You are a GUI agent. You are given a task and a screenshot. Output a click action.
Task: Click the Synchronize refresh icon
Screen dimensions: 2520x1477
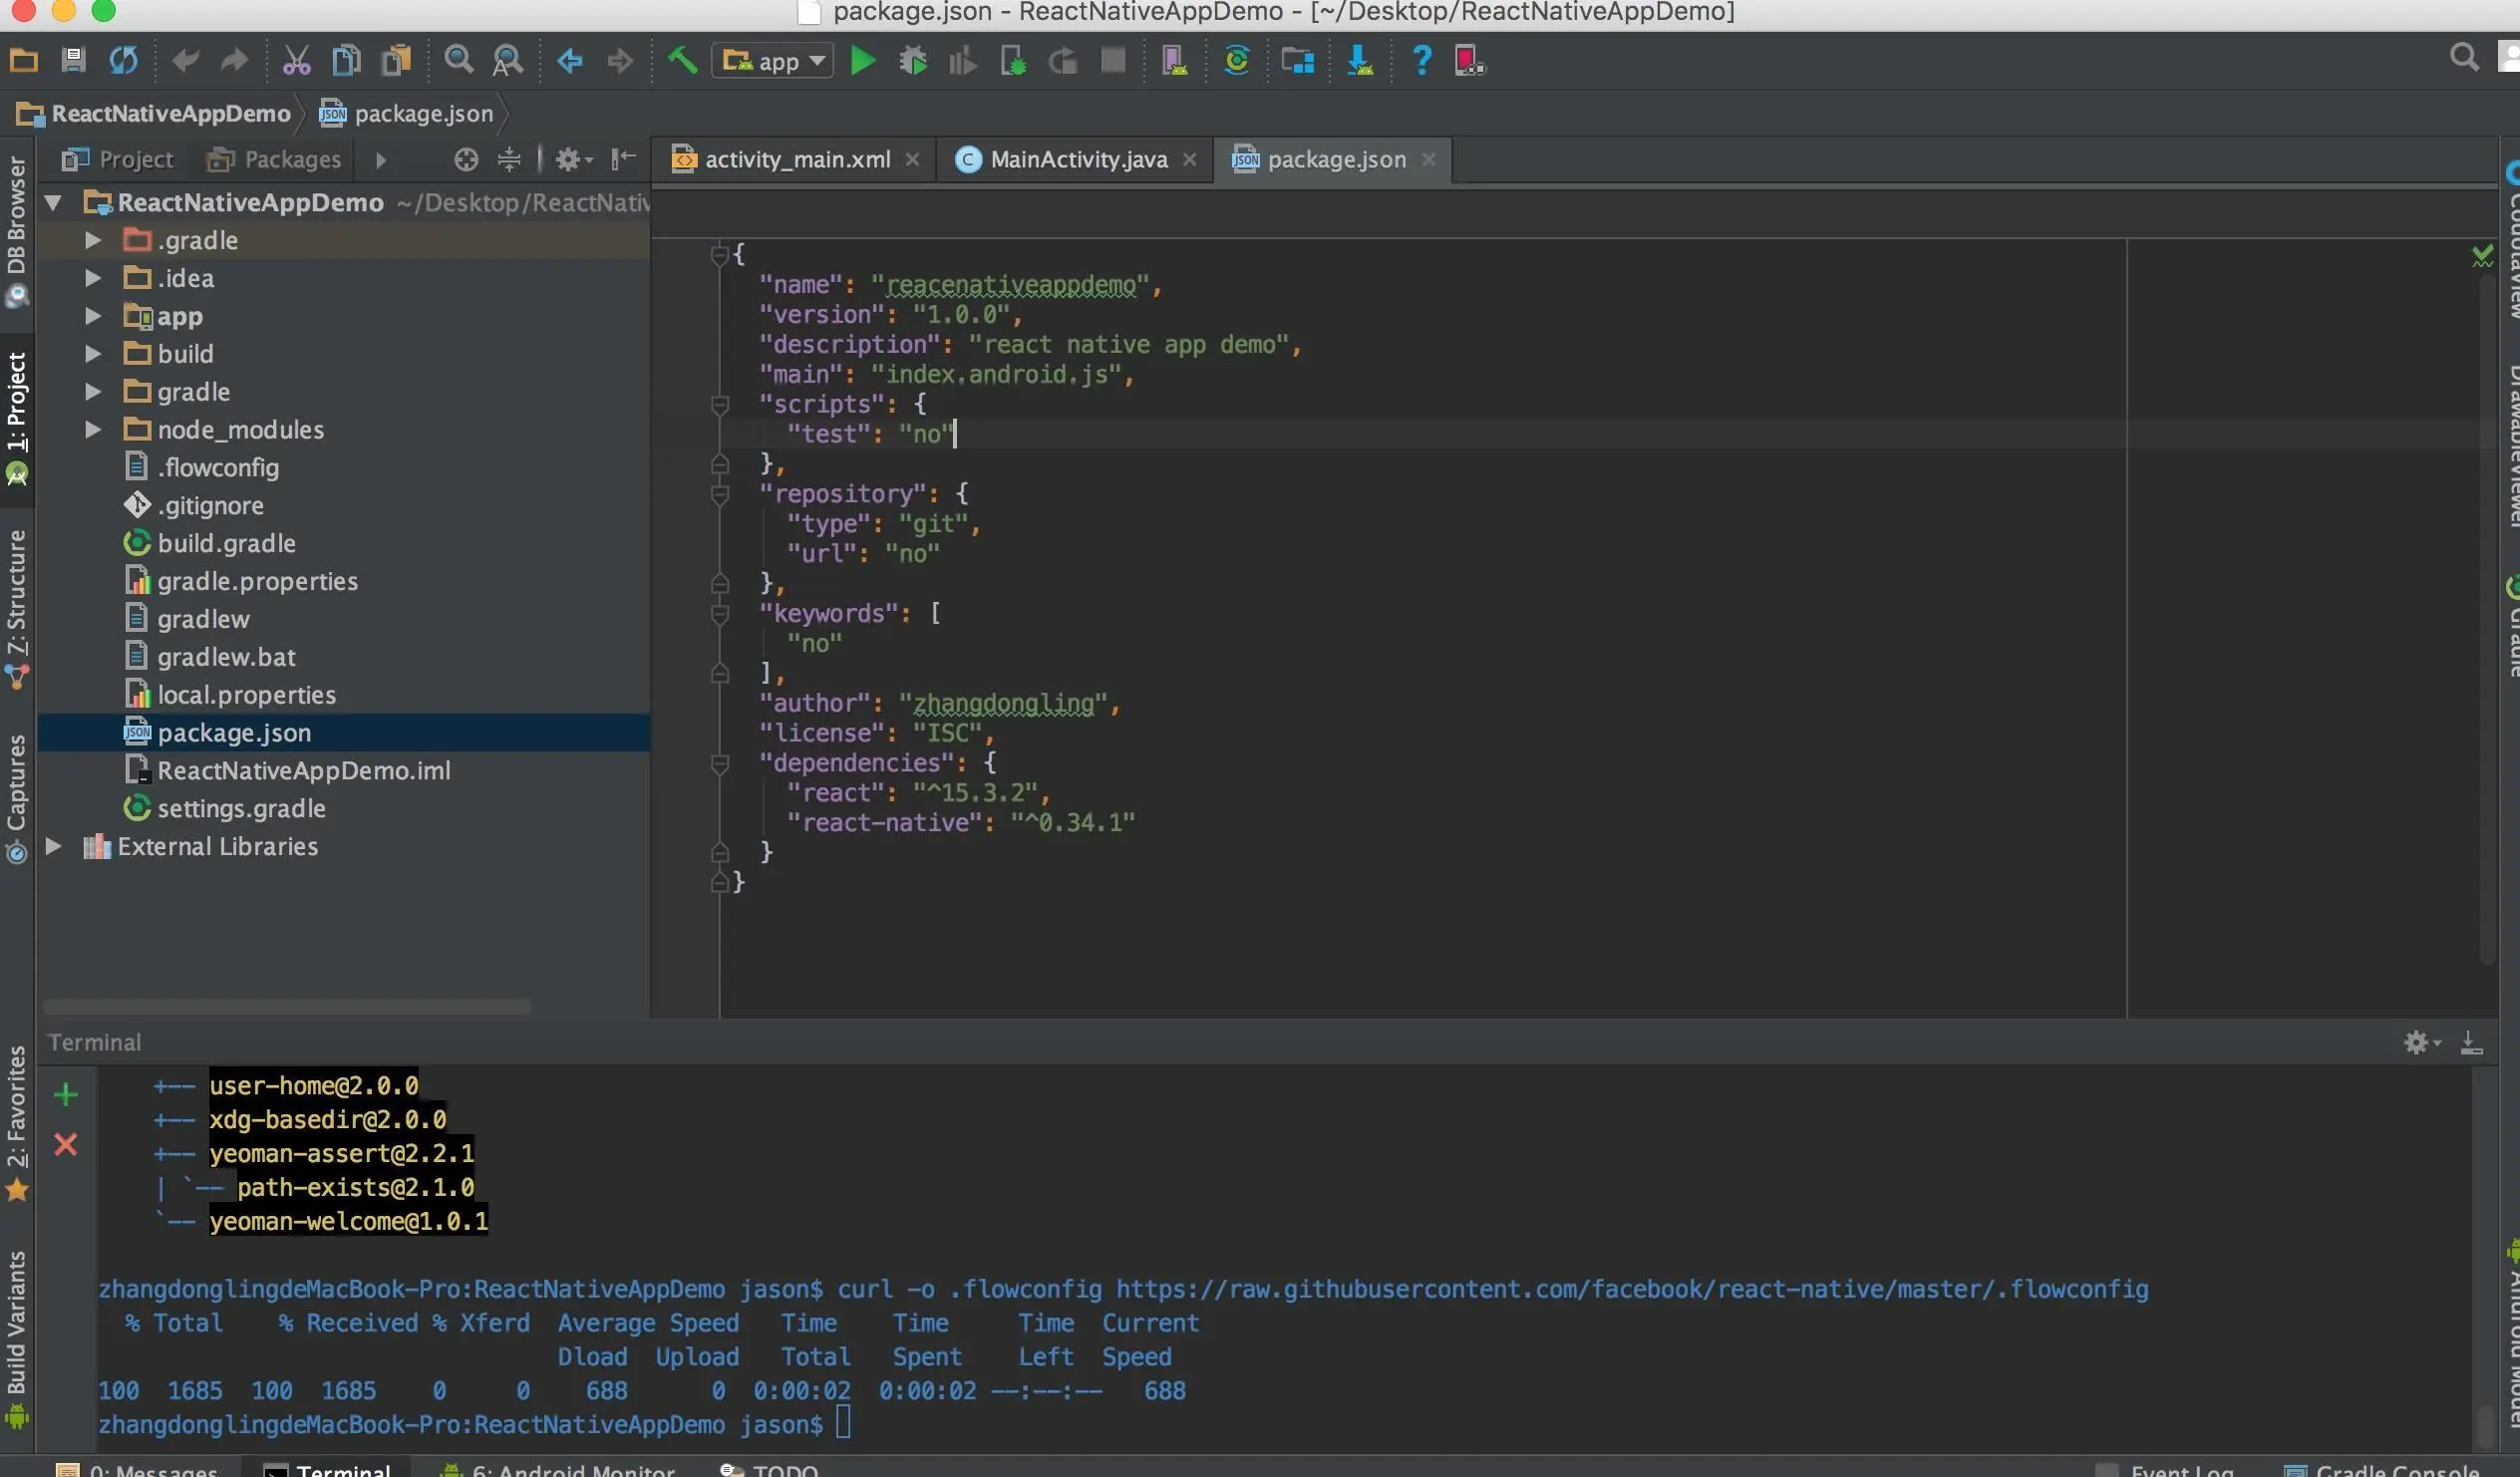pos(123,60)
